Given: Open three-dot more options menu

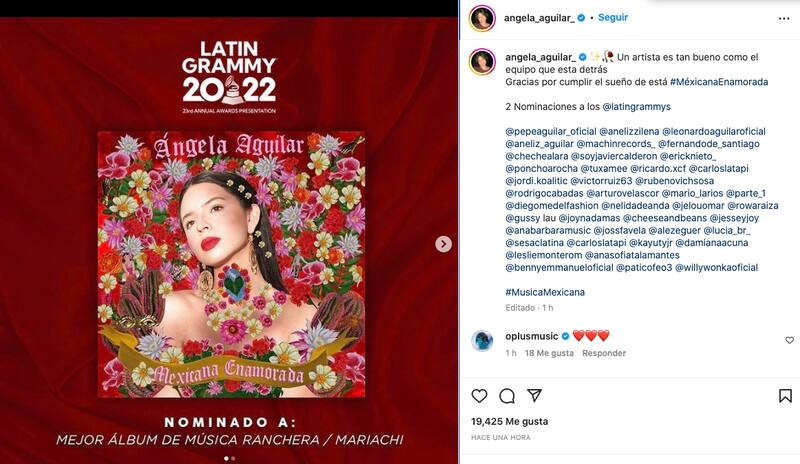Looking at the screenshot, I should (x=784, y=18).
